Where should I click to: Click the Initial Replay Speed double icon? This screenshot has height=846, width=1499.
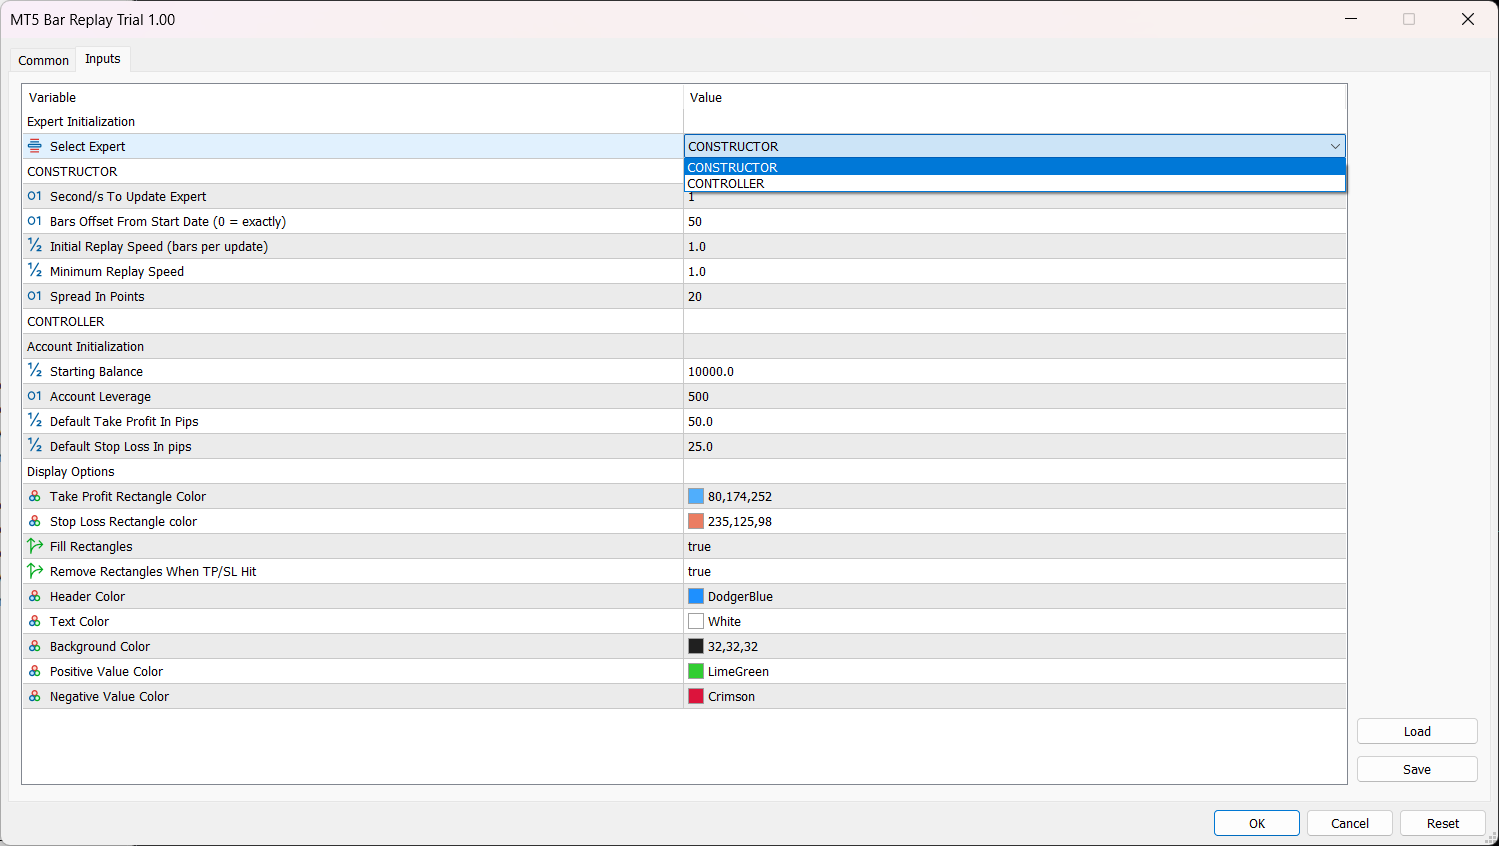(x=35, y=246)
